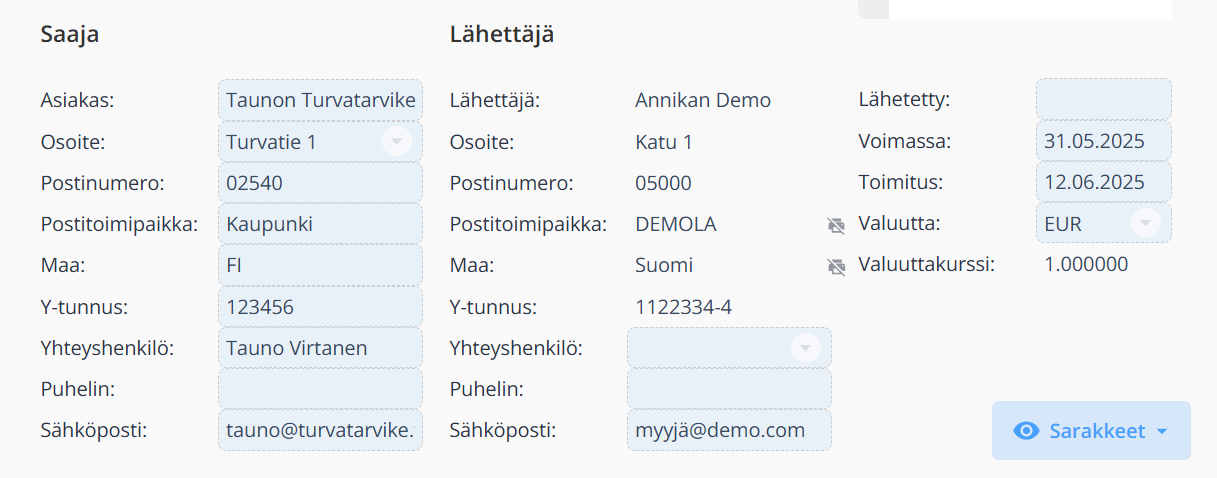Click the Asiakas field Taunon Turvatarvike

click(320, 100)
